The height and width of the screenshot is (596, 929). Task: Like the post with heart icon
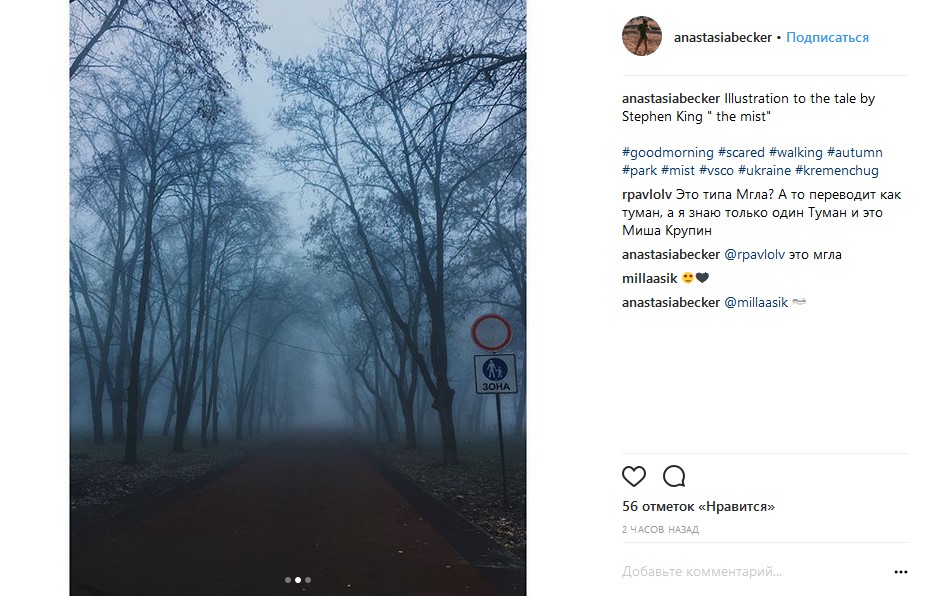634,476
